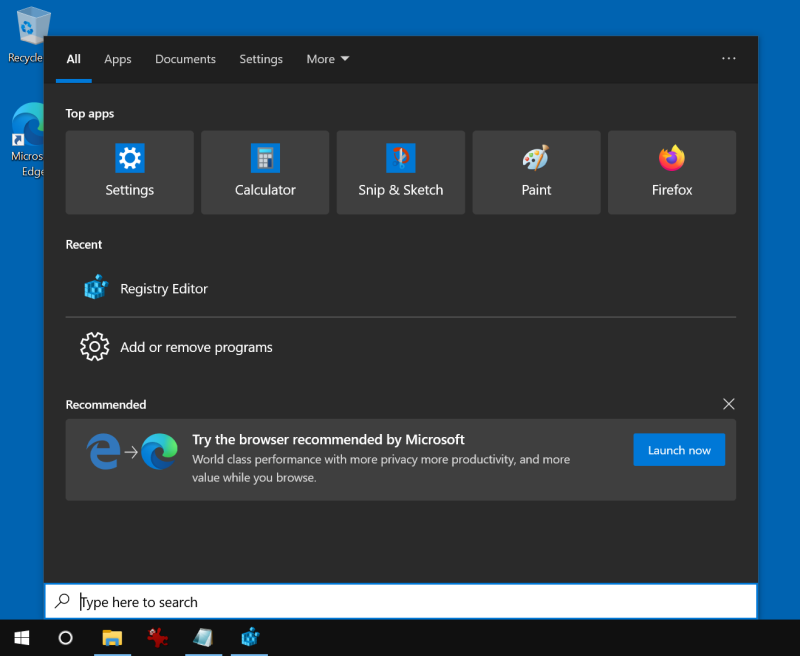The image size is (800, 656).
Task: Launch Calculator from Top apps
Action: click(265, 172)
